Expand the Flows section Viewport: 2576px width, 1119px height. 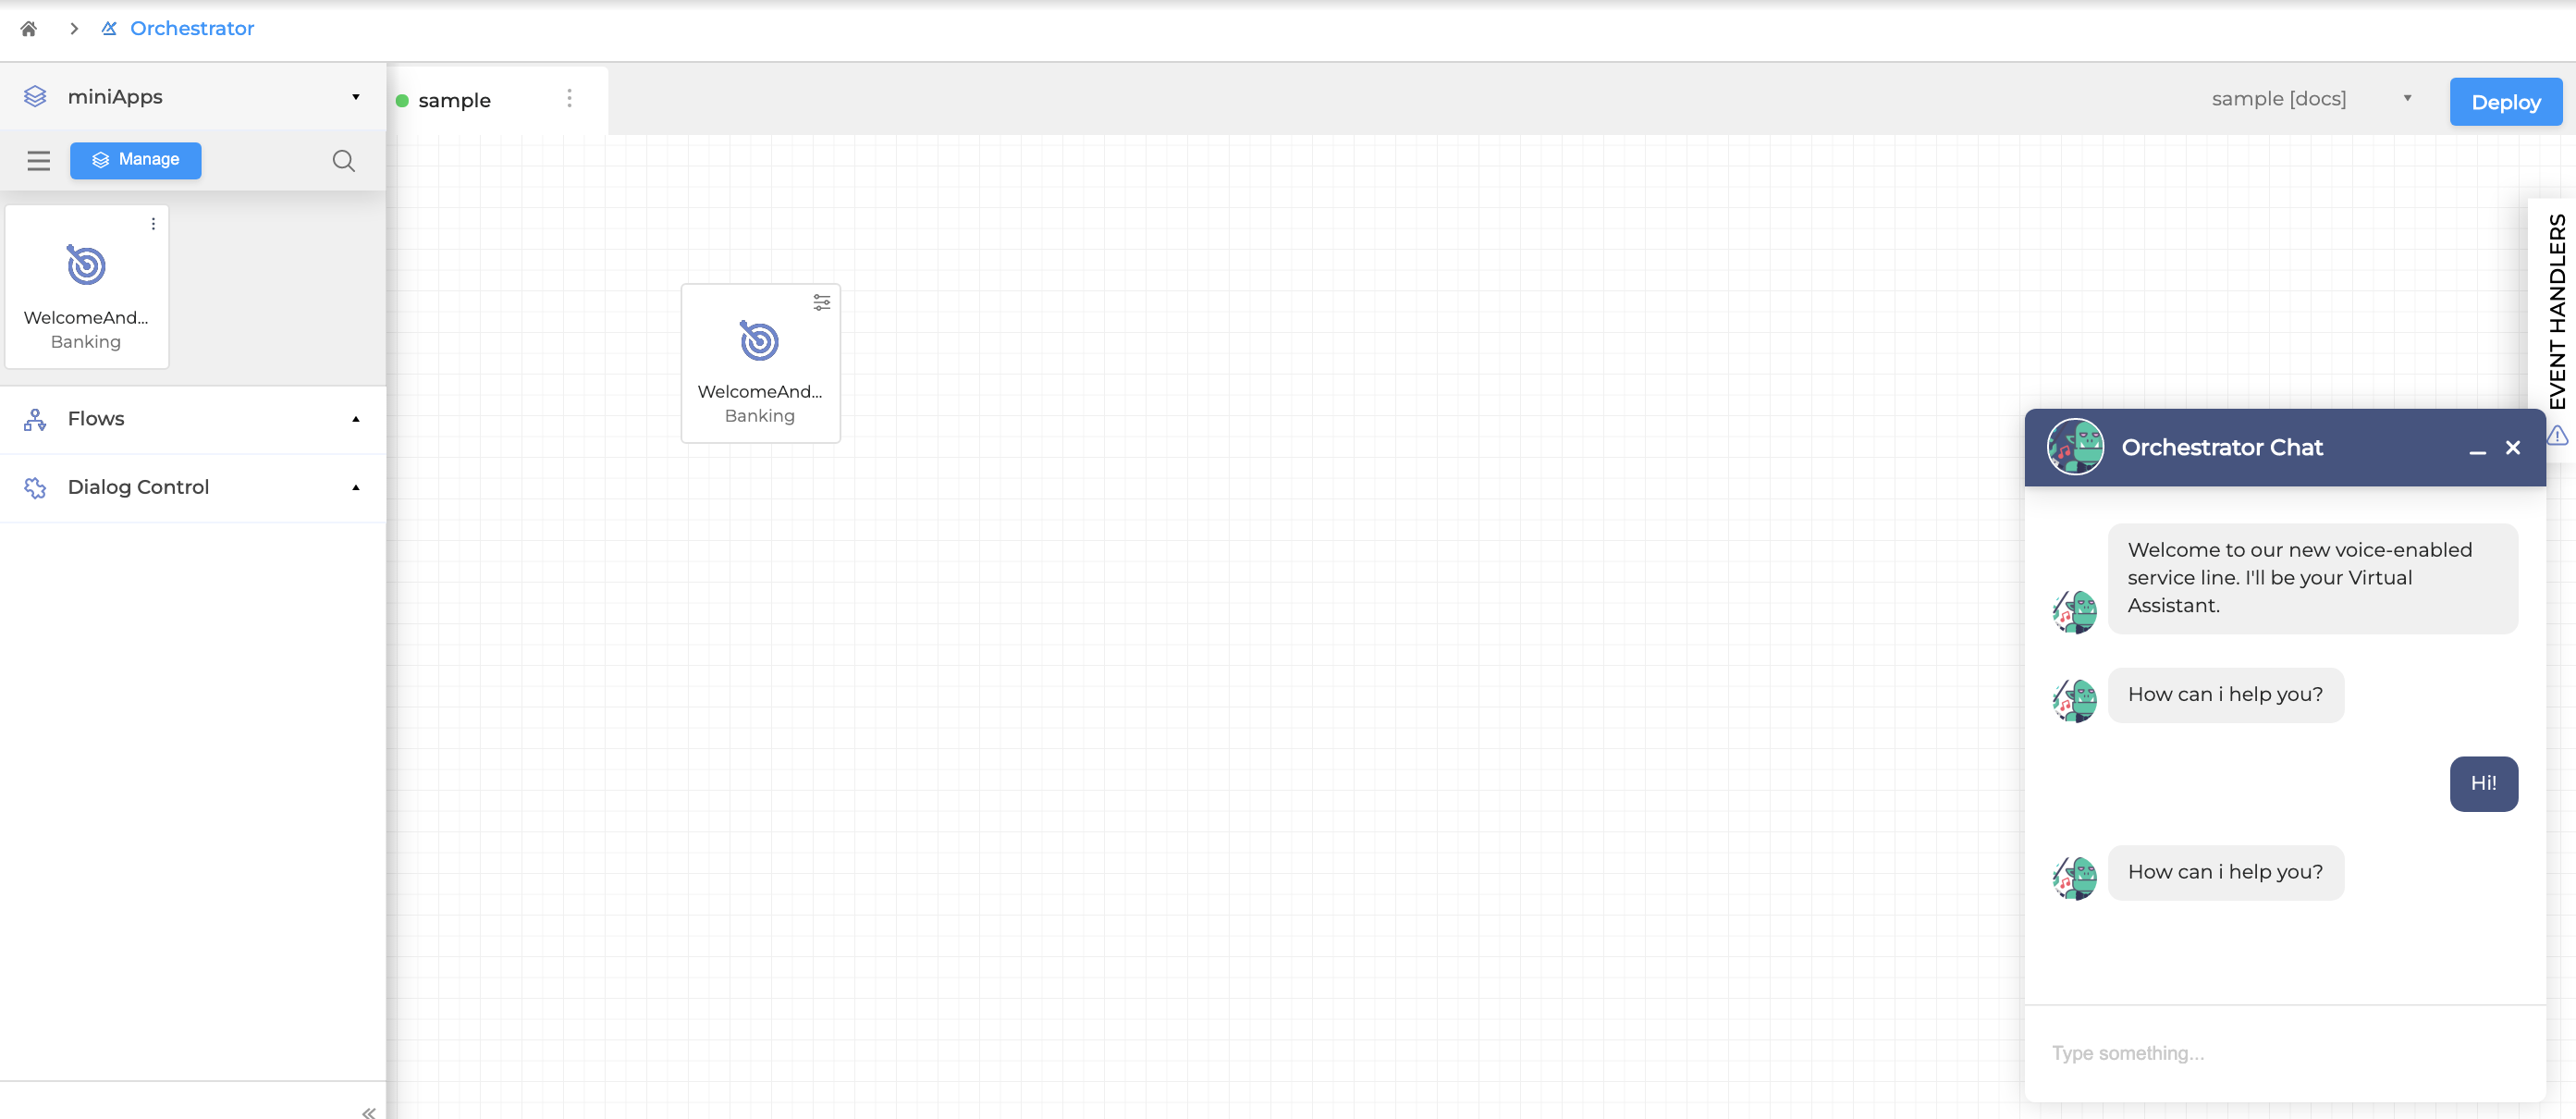coord(355,418)
